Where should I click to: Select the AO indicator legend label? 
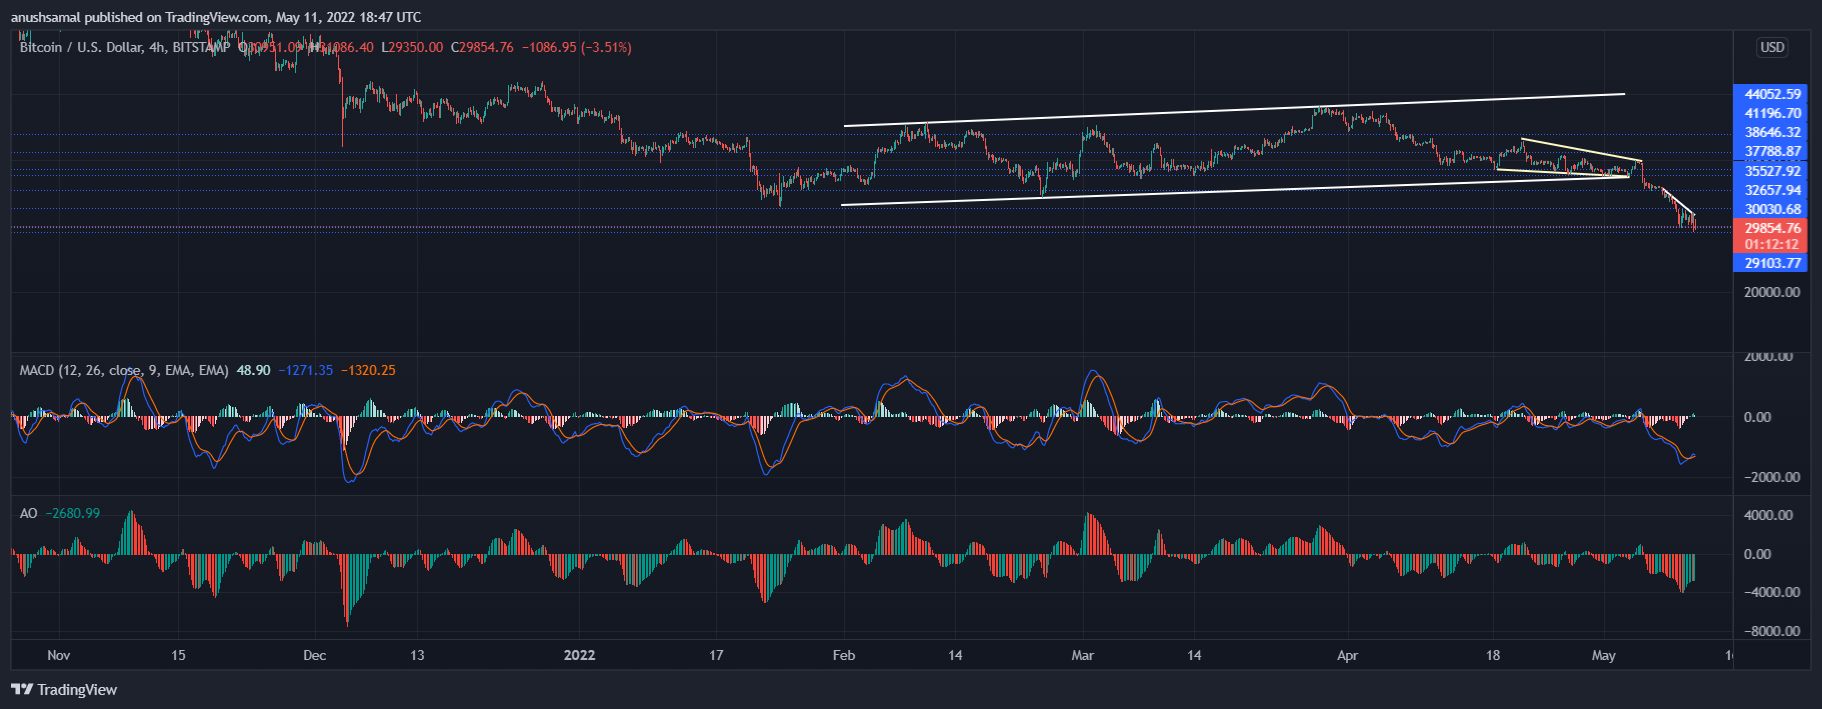(29, 513)
